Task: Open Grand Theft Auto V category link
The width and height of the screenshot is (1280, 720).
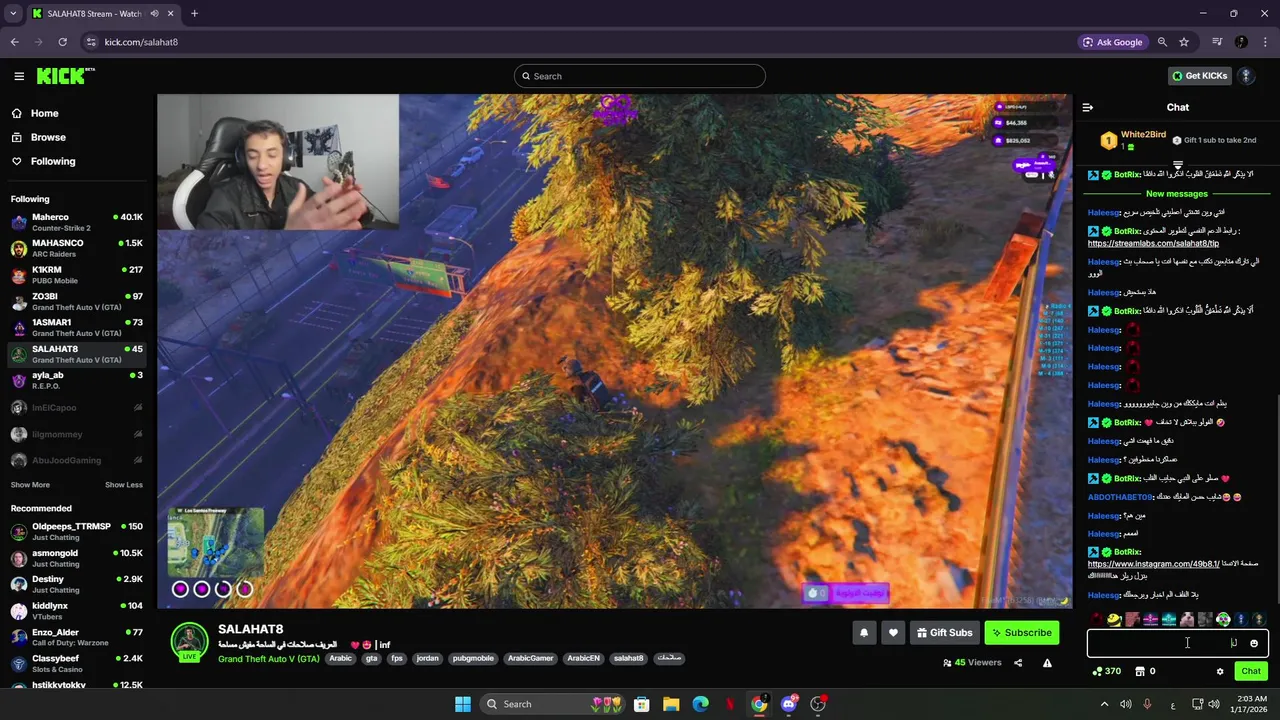Action: click(x=268, y=659)
